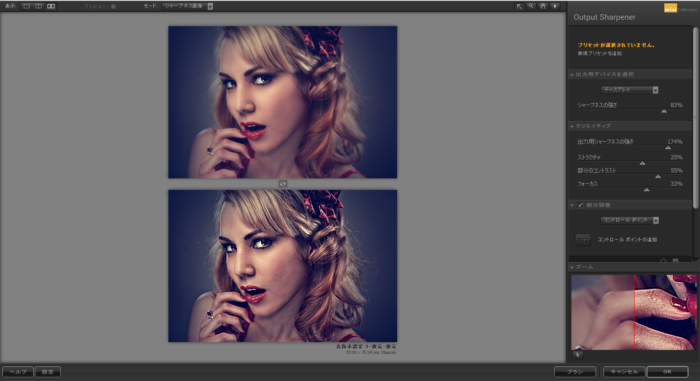
Task: Open the ディスプレイ output device dropdown
Action: point(629,90)
